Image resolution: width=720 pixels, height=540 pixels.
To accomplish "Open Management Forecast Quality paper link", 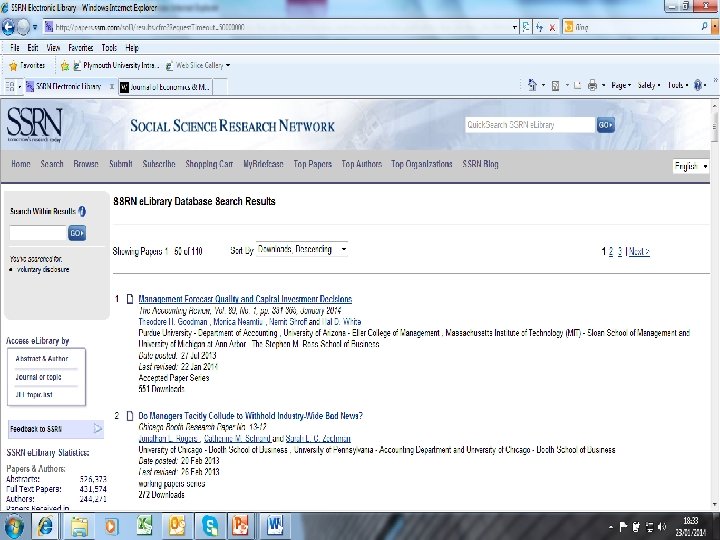I will tap(245, 299).
